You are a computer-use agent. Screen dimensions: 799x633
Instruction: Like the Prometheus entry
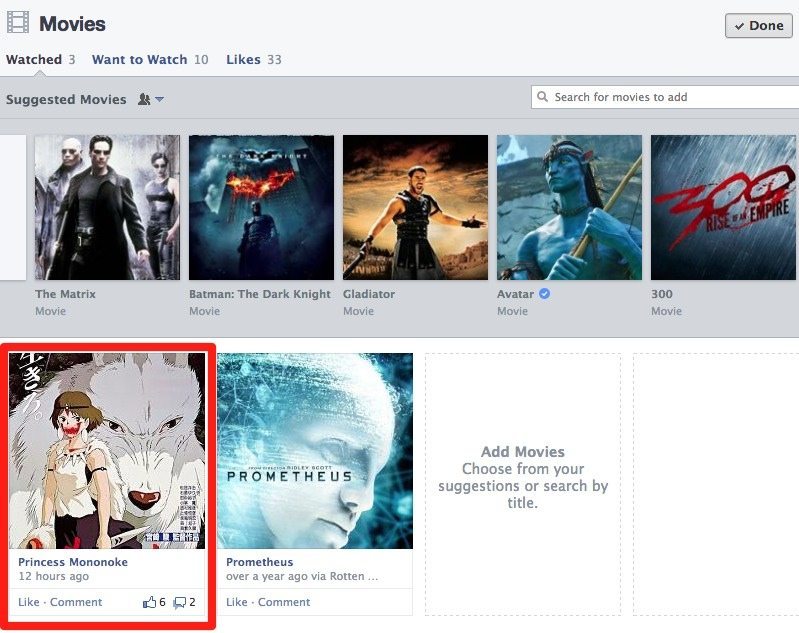[x=236, y=602]
